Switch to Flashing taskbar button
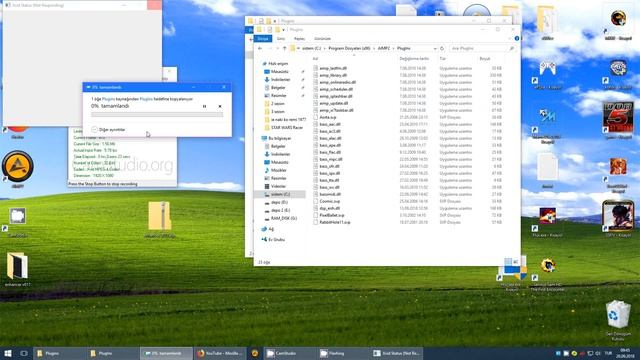The width and height of the screenshot is (640, 360). [343, 353]
